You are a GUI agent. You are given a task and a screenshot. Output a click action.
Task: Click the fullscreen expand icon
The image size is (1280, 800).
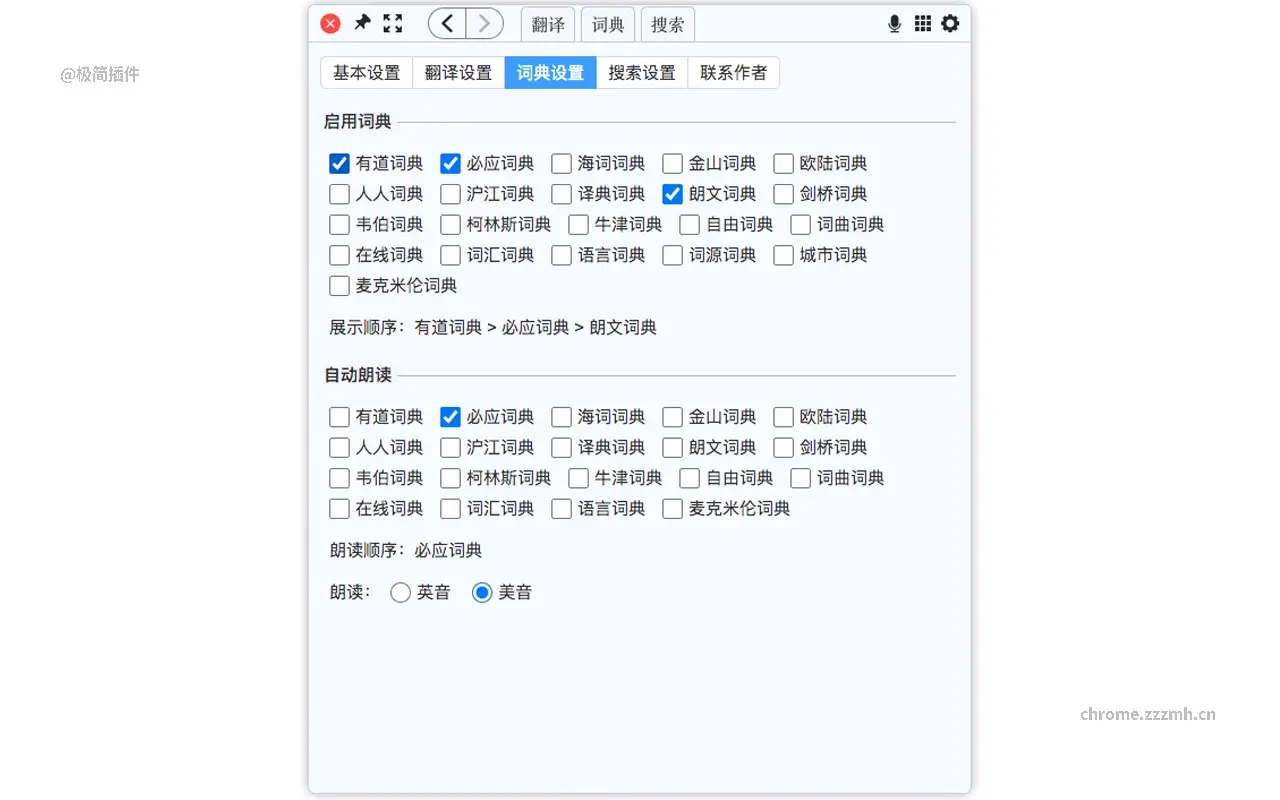click(392, 22)
